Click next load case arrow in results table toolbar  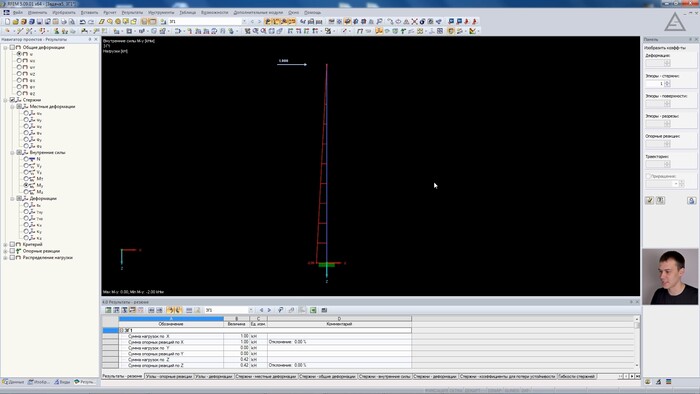(269, 310)
